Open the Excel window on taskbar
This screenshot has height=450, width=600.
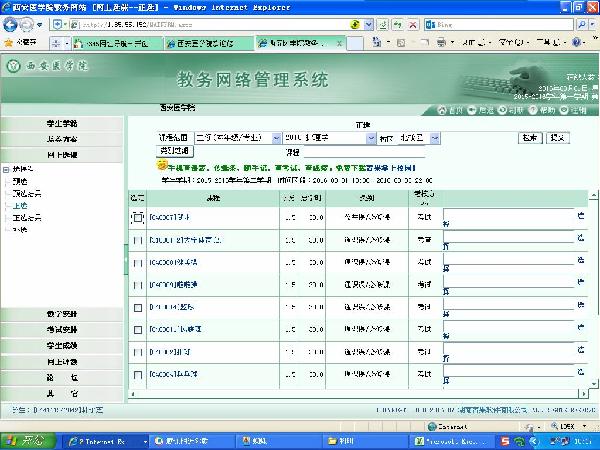coord(451,442)
